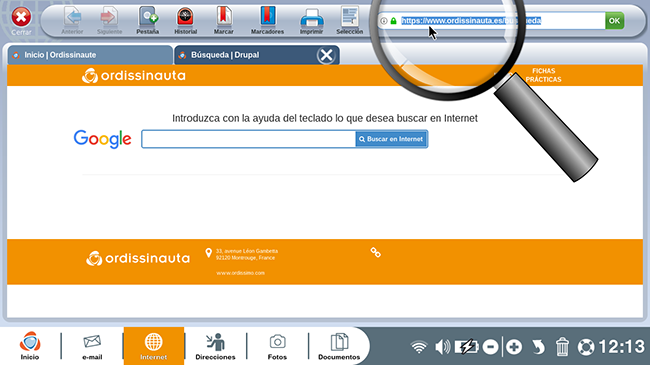Print the page with Imprimir
The width and height of the screenshot is (650, 365).
coord(311,20)
